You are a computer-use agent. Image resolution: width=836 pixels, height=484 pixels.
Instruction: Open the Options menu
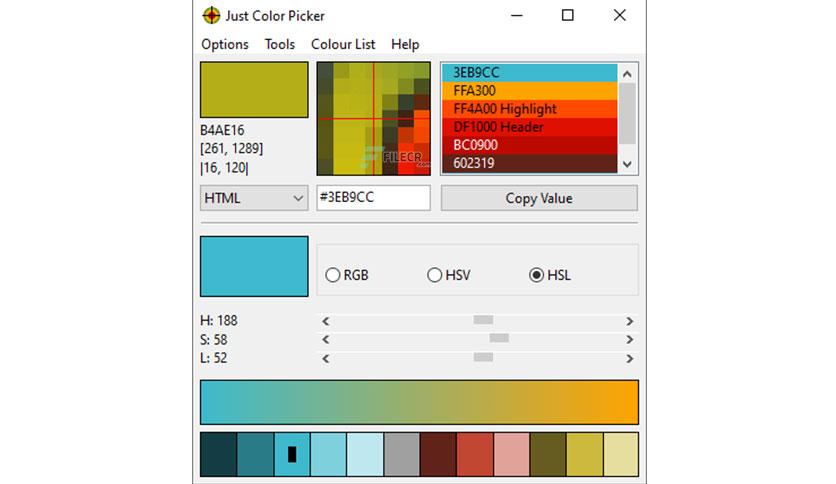click(x=224, y=44)
